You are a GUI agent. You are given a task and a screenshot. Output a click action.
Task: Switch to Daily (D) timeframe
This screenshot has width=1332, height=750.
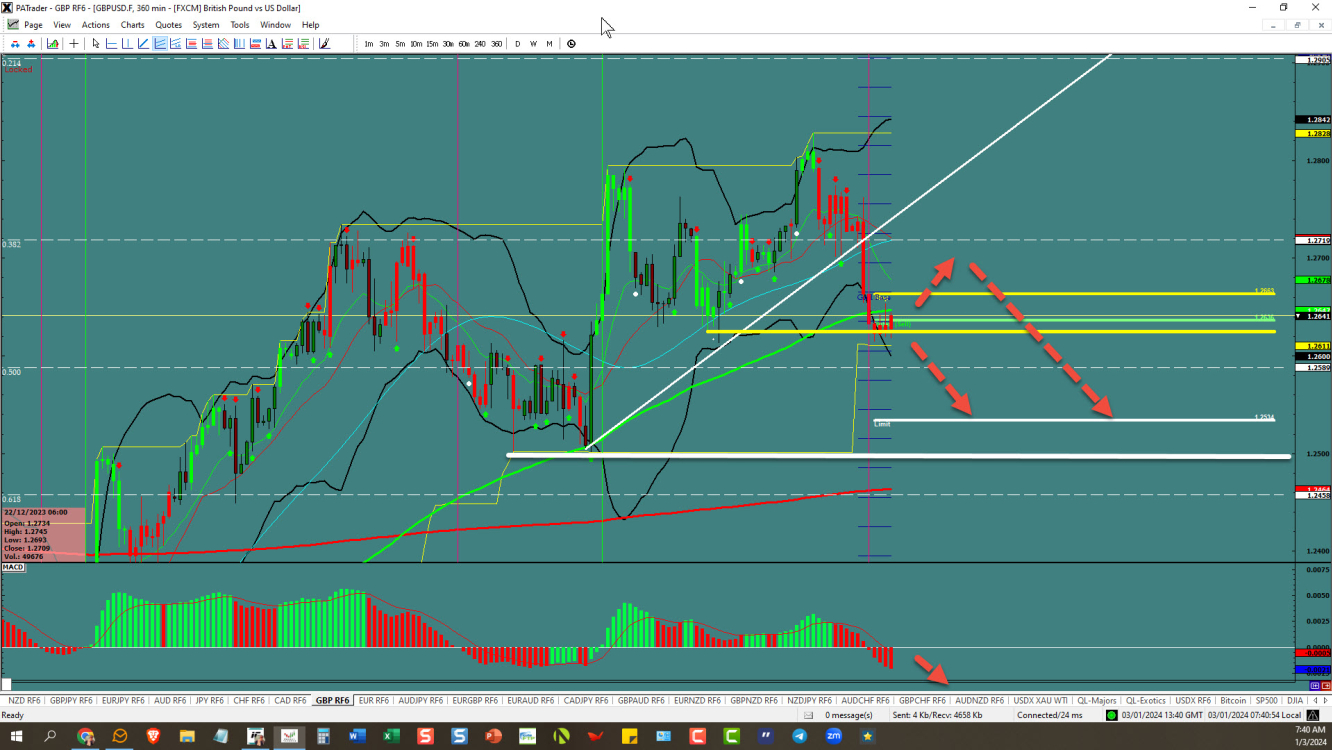[517, 43]
